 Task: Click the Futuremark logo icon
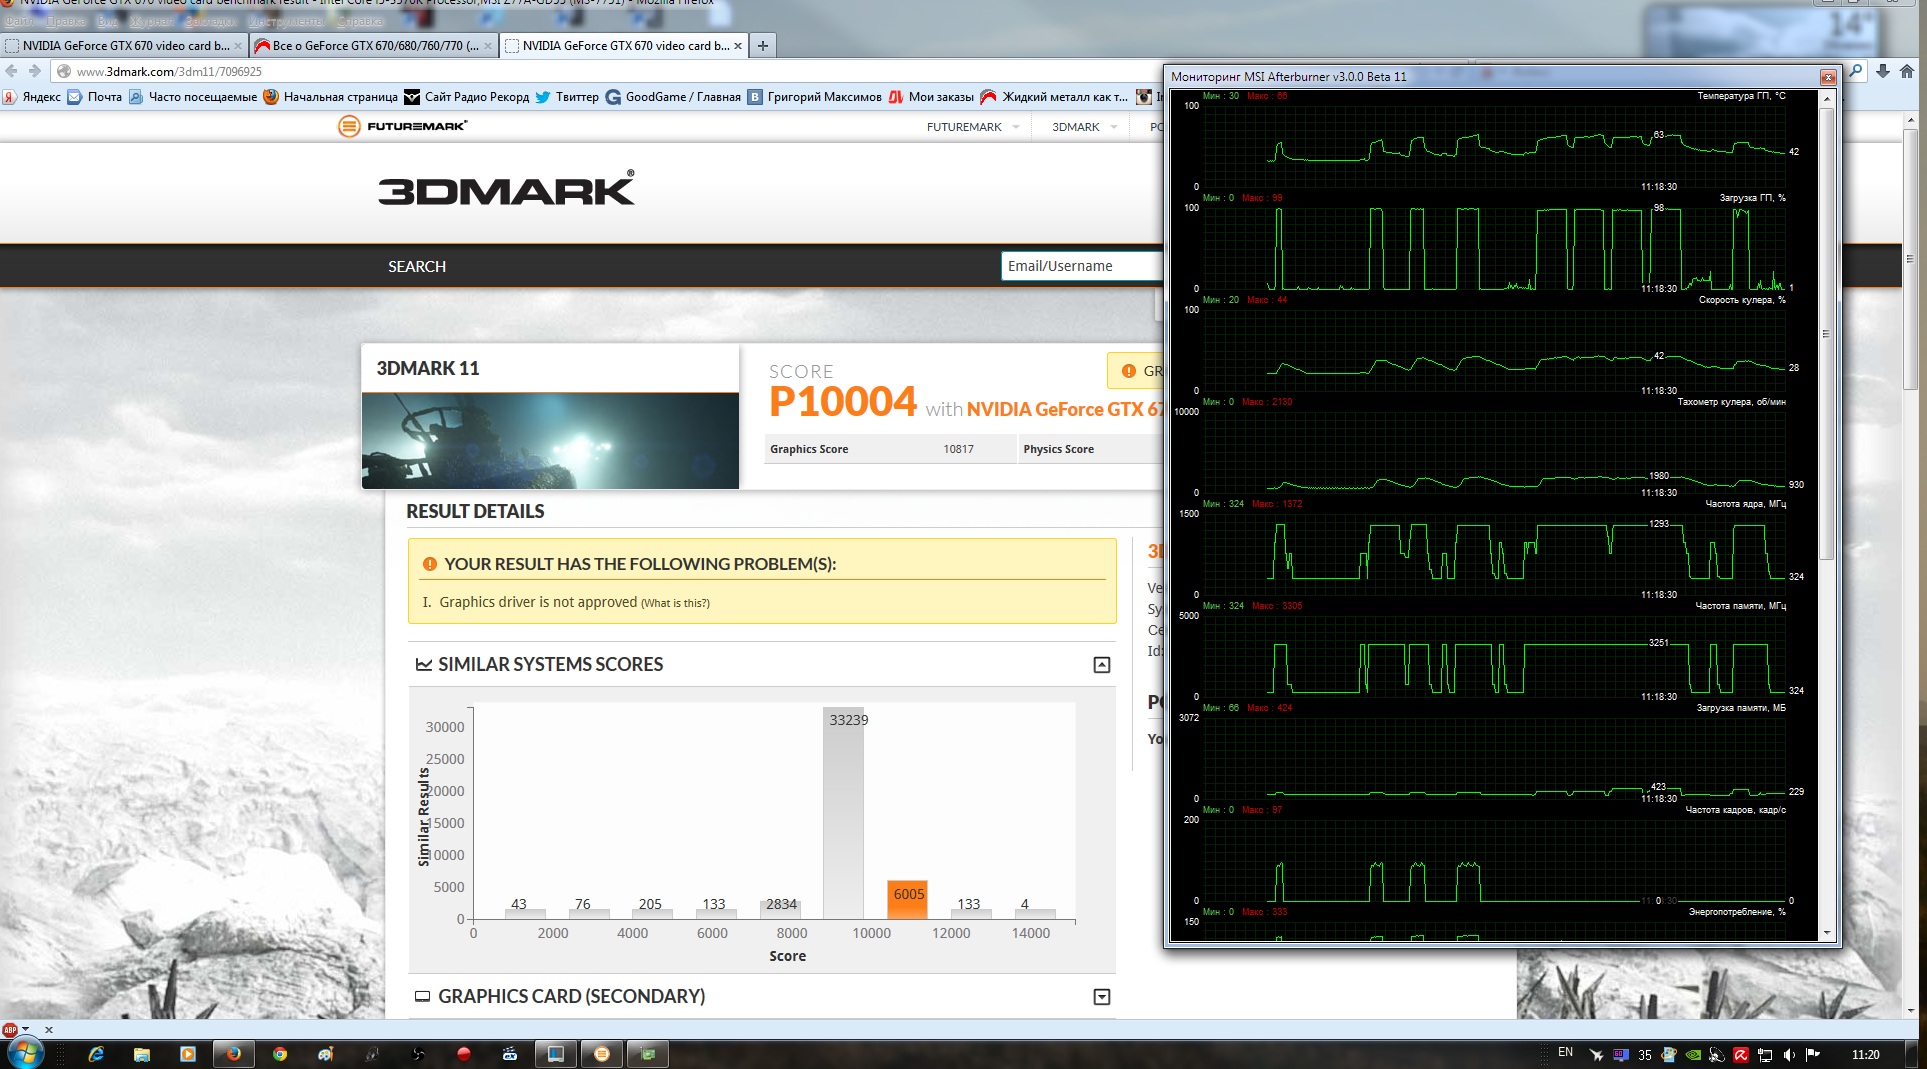click(349, 126)
